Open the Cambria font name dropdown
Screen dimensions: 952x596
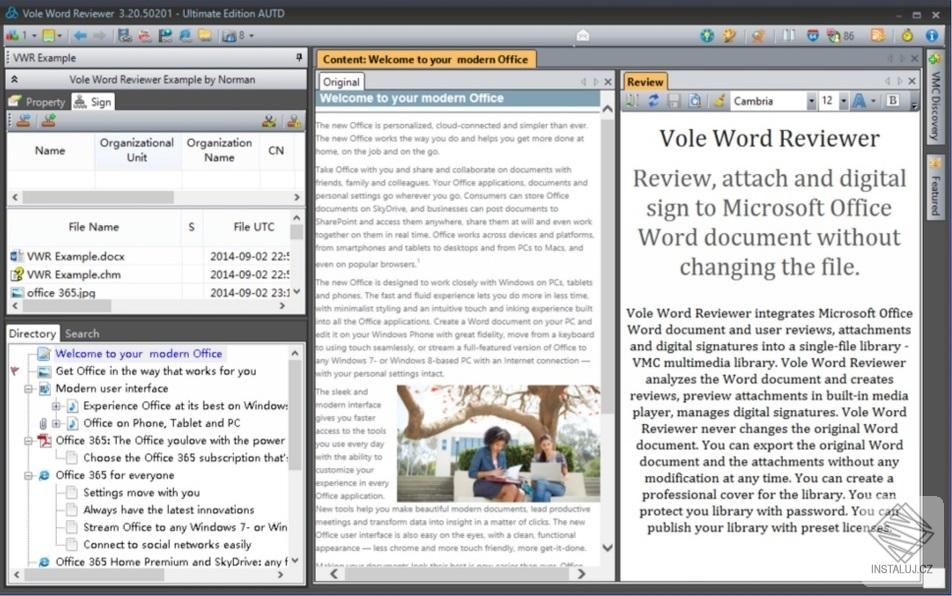[x=811, y=101]
